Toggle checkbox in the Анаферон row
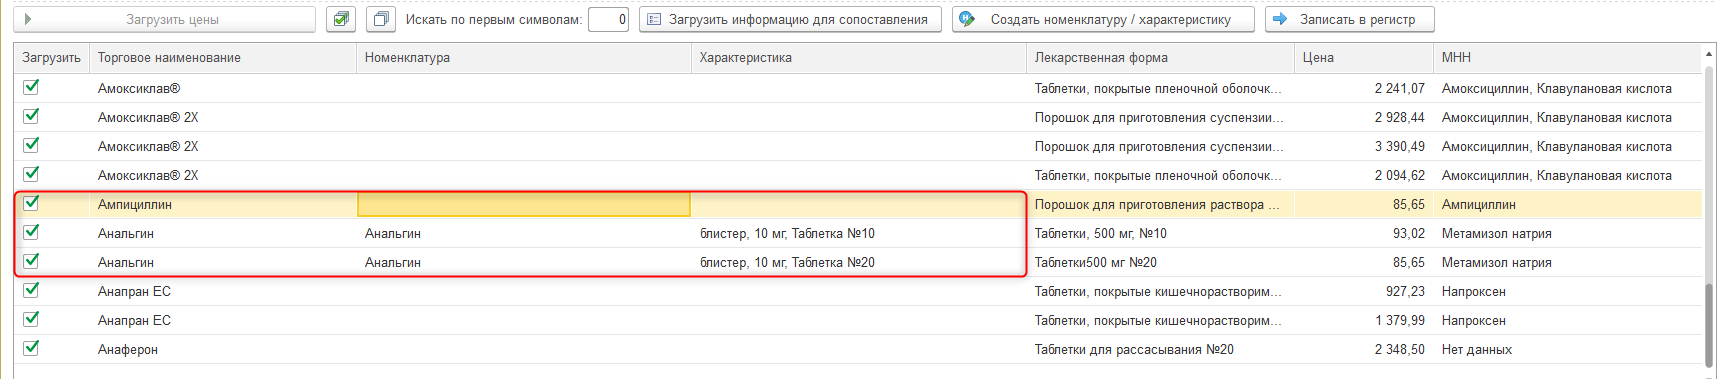Viewport: 1726px width, 379px height. pyautogui.click(x=31, y=348)
